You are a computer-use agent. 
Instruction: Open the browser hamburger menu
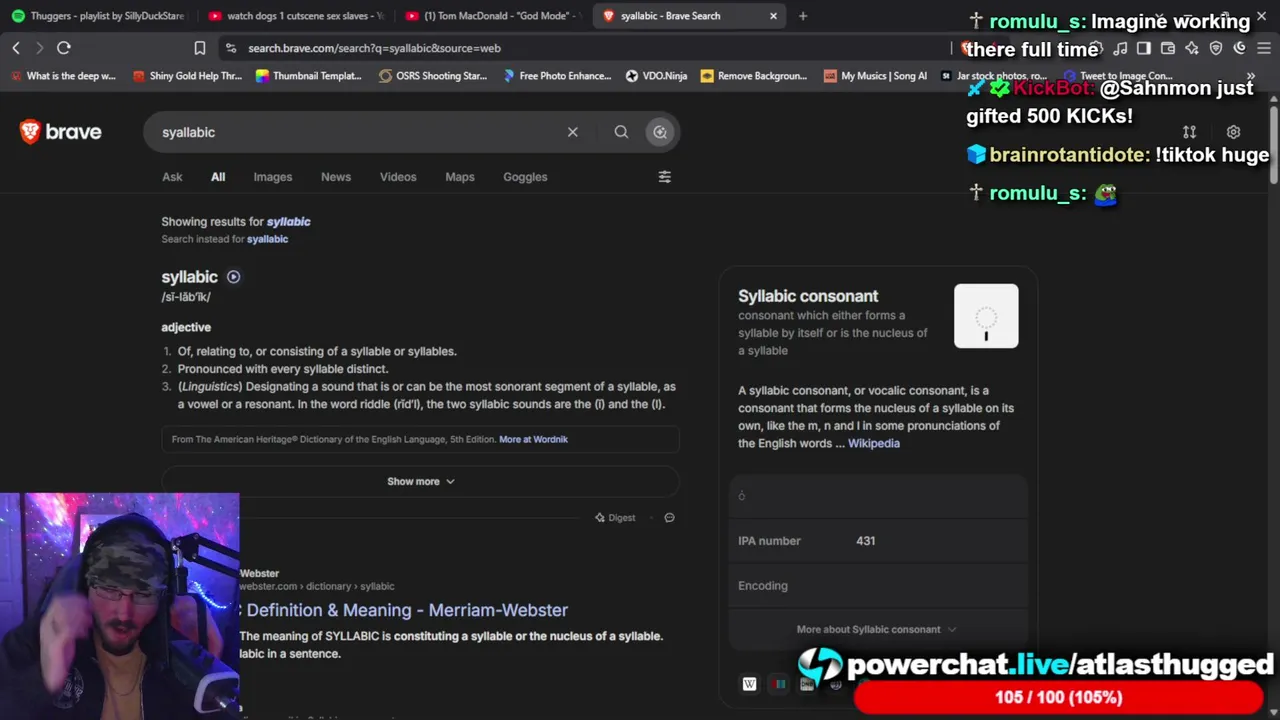click(x=1264, y=48)
